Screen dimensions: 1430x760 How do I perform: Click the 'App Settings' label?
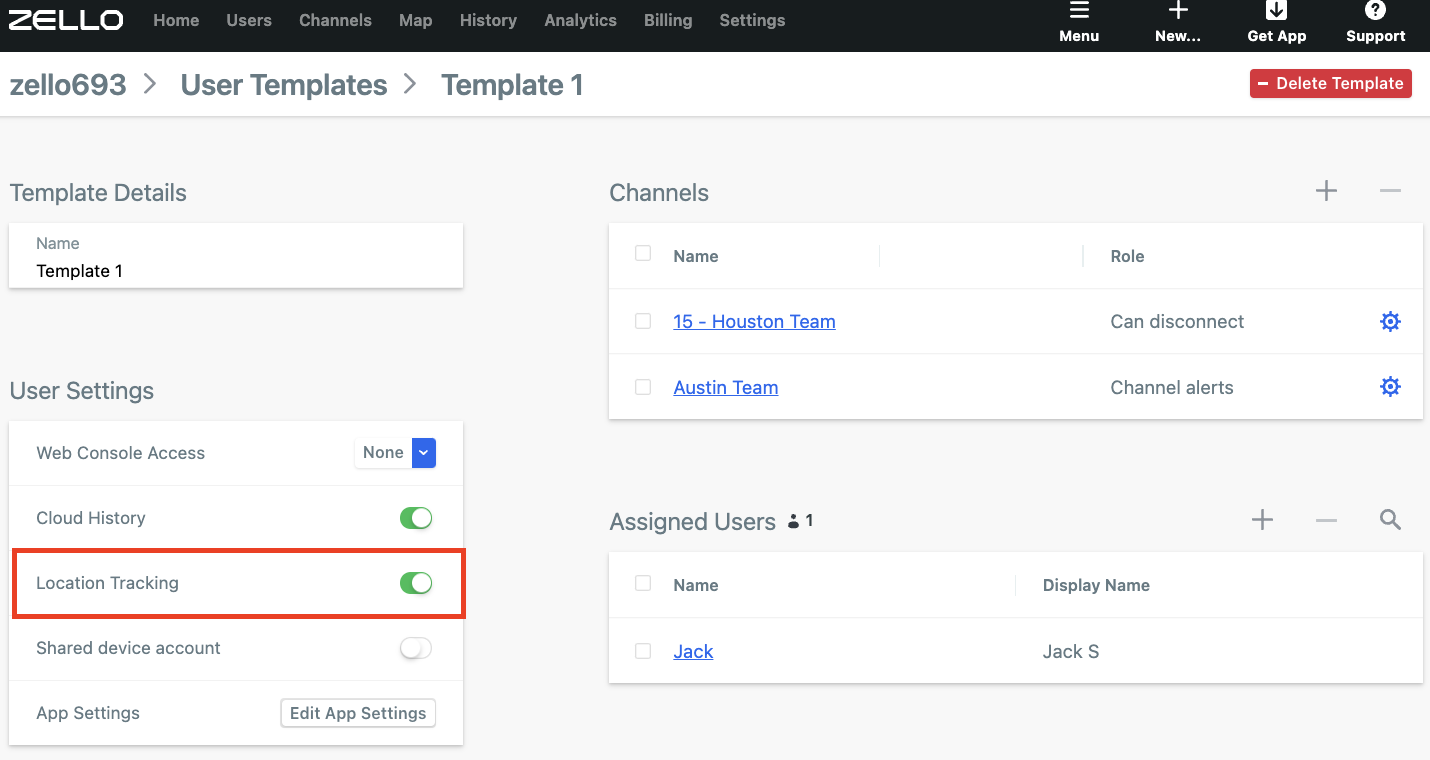(x=88, y=713)
